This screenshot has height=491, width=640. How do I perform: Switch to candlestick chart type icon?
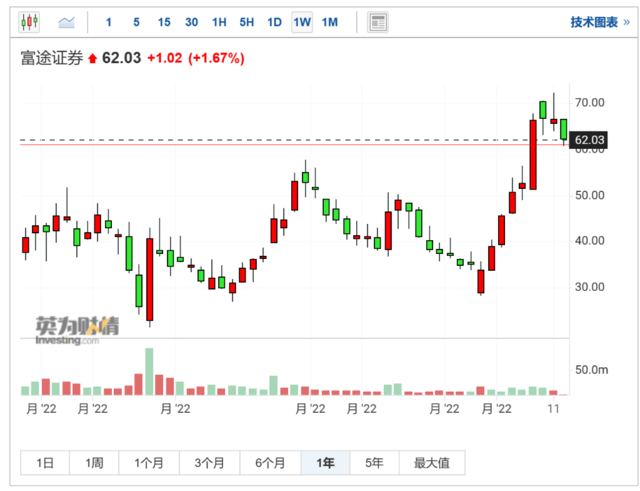(x=29, y=22)
